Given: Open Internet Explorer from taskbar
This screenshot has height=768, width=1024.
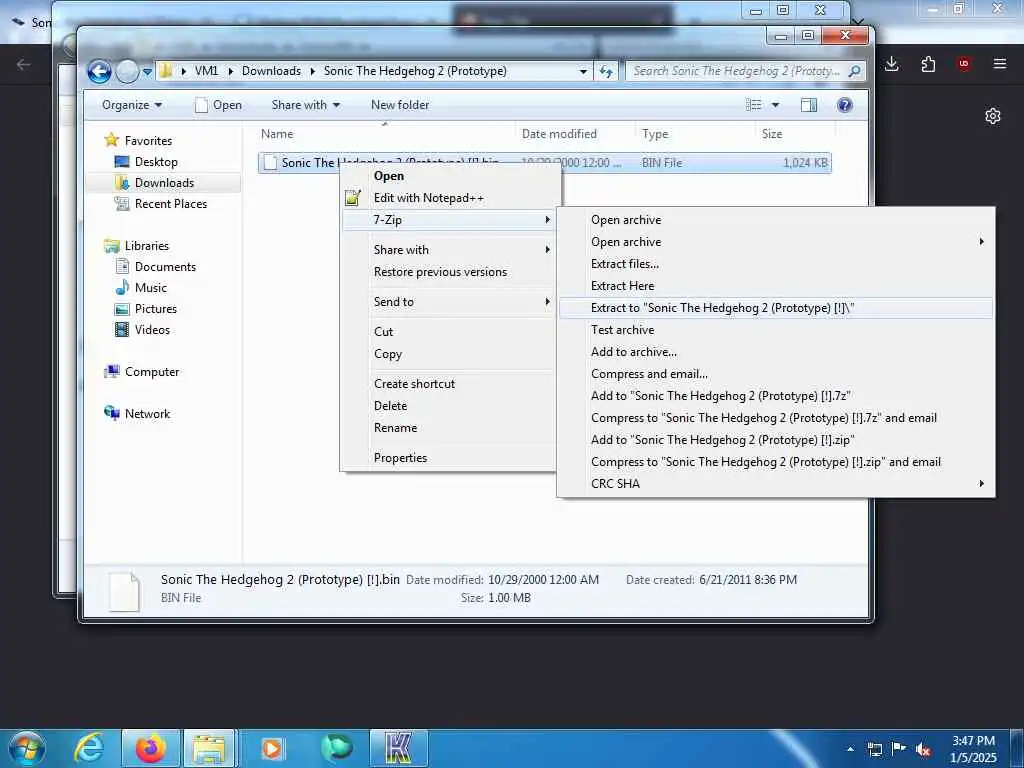Looking at the screenshot, I should click(89, 748).
